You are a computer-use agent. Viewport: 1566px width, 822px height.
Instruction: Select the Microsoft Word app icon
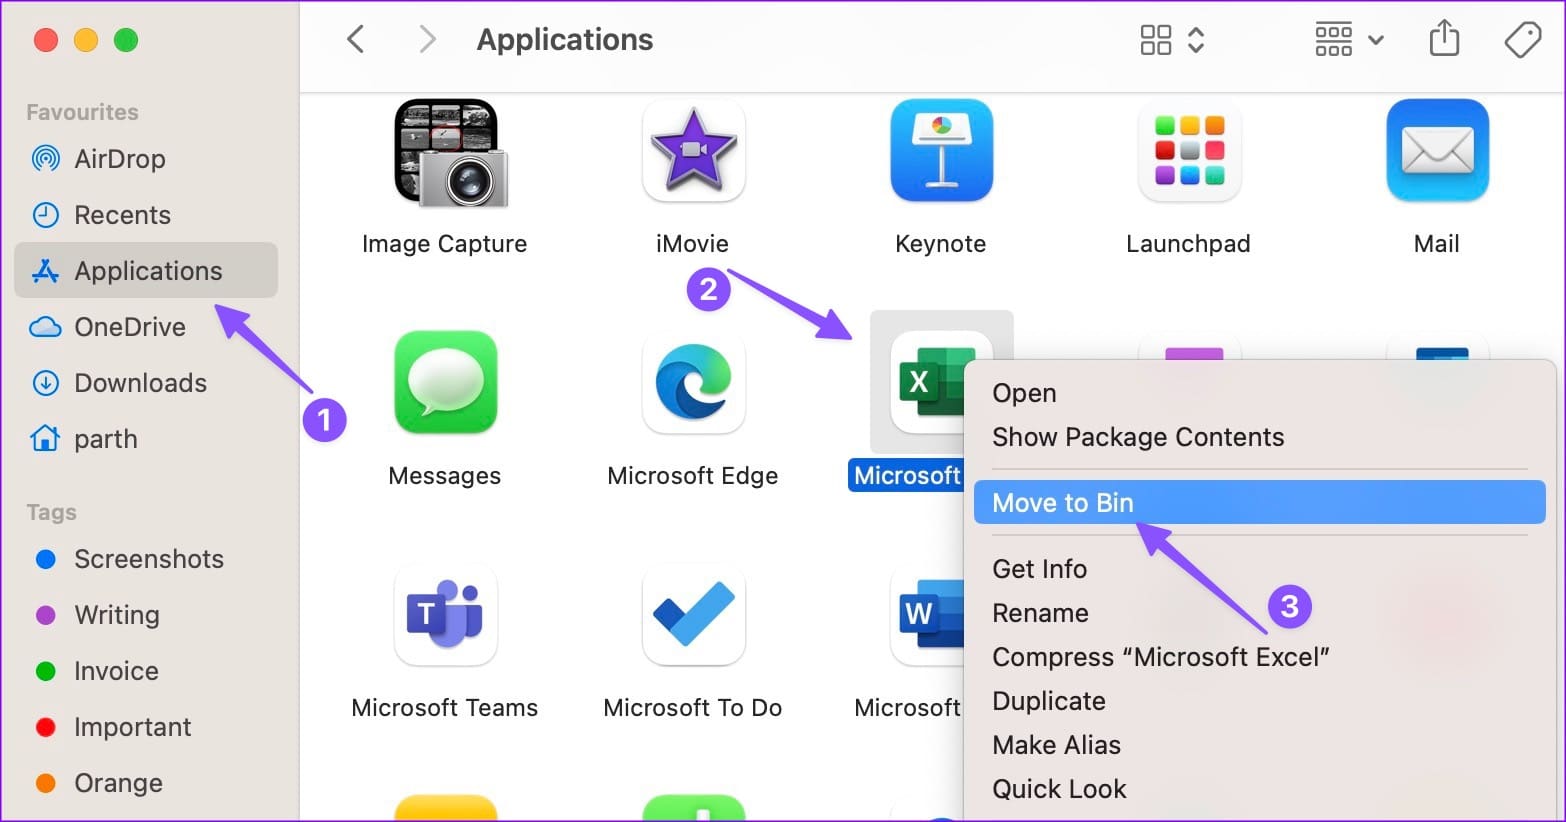coord(927,614)
